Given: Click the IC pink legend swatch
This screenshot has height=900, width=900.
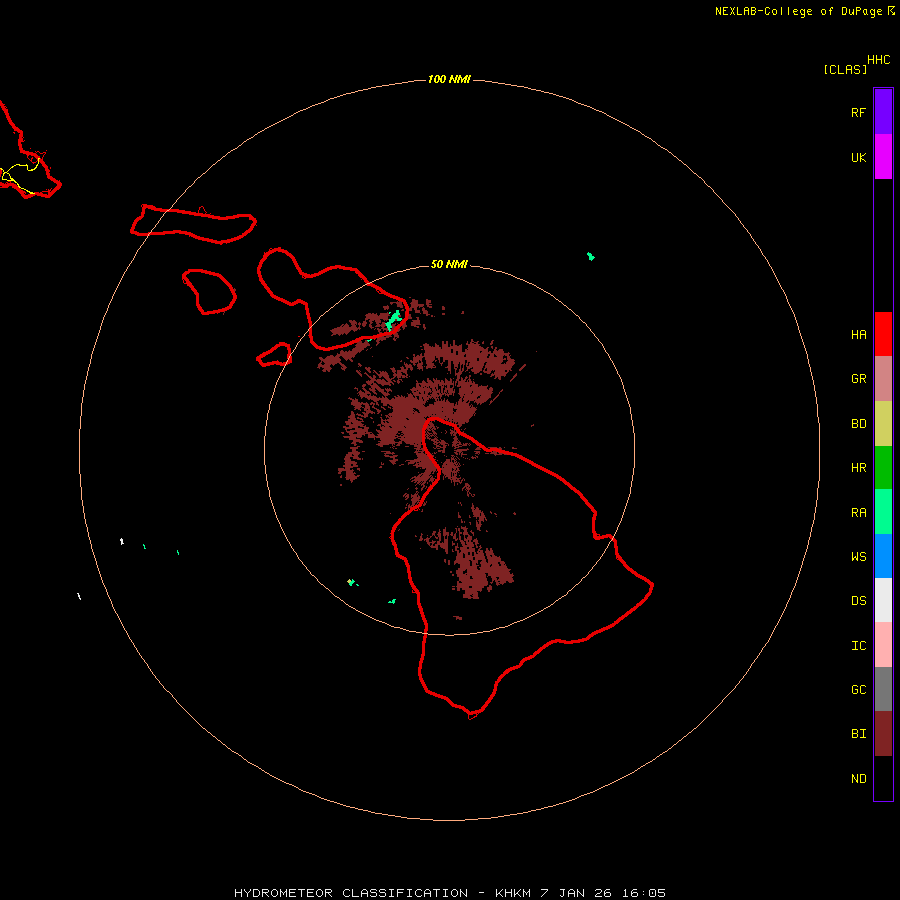Looking at the screenshot, I should 883,645.
